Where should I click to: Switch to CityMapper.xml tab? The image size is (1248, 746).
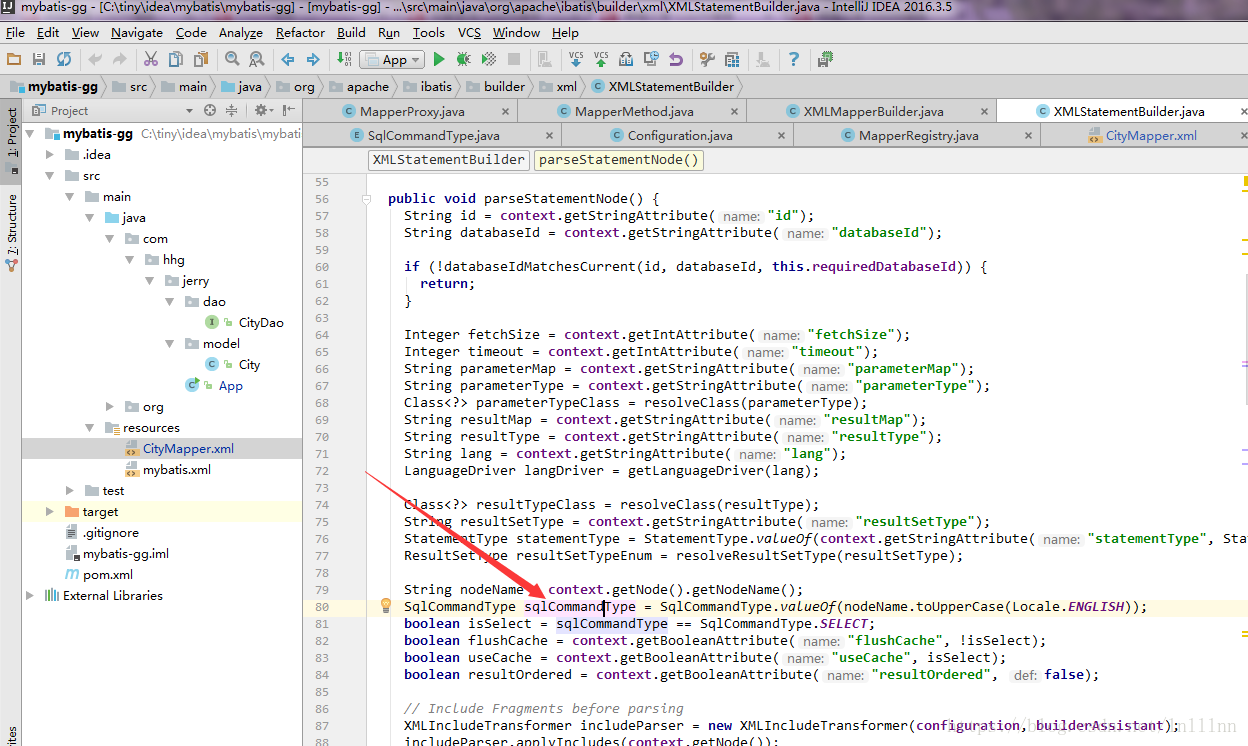pyautogui.click(x=1151, y=135)
